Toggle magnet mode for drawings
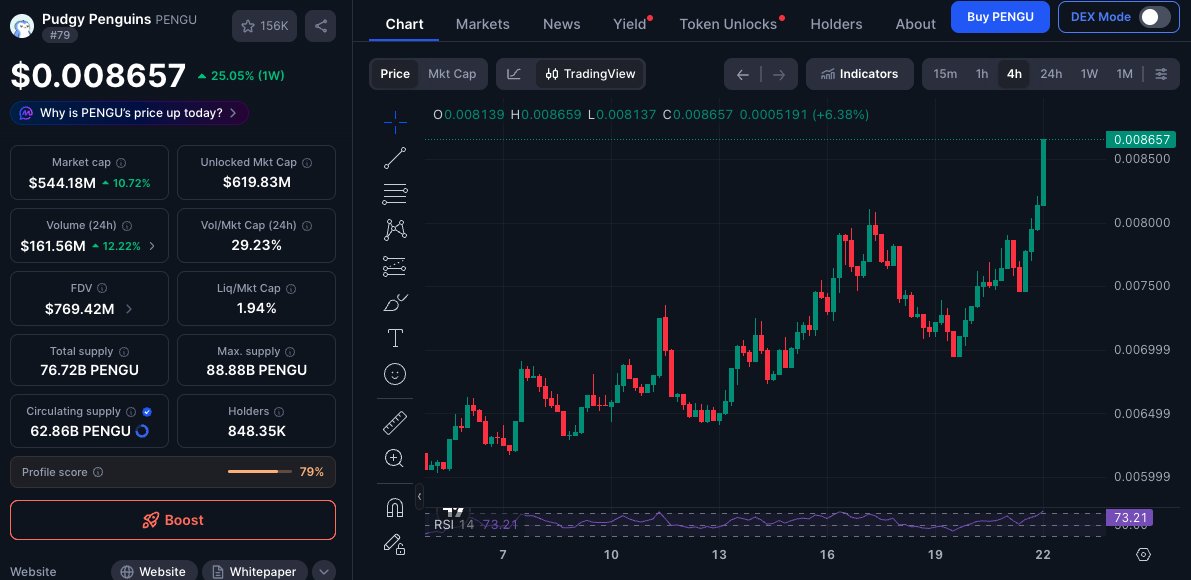This screenshot has width=1191, height=580. (x=395, y=507)
